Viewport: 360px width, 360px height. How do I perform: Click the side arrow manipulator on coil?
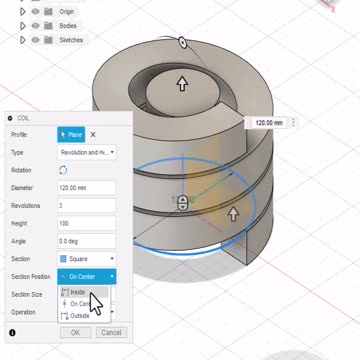point(234,214)
